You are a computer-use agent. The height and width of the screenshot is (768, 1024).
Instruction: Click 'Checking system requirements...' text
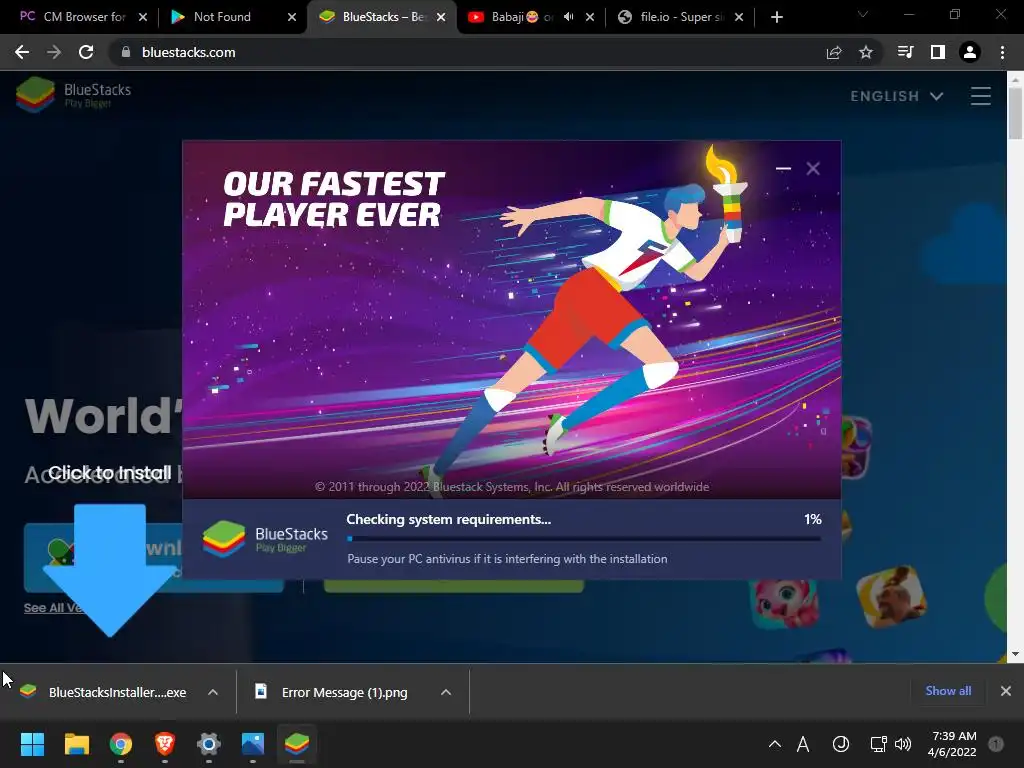449,519
